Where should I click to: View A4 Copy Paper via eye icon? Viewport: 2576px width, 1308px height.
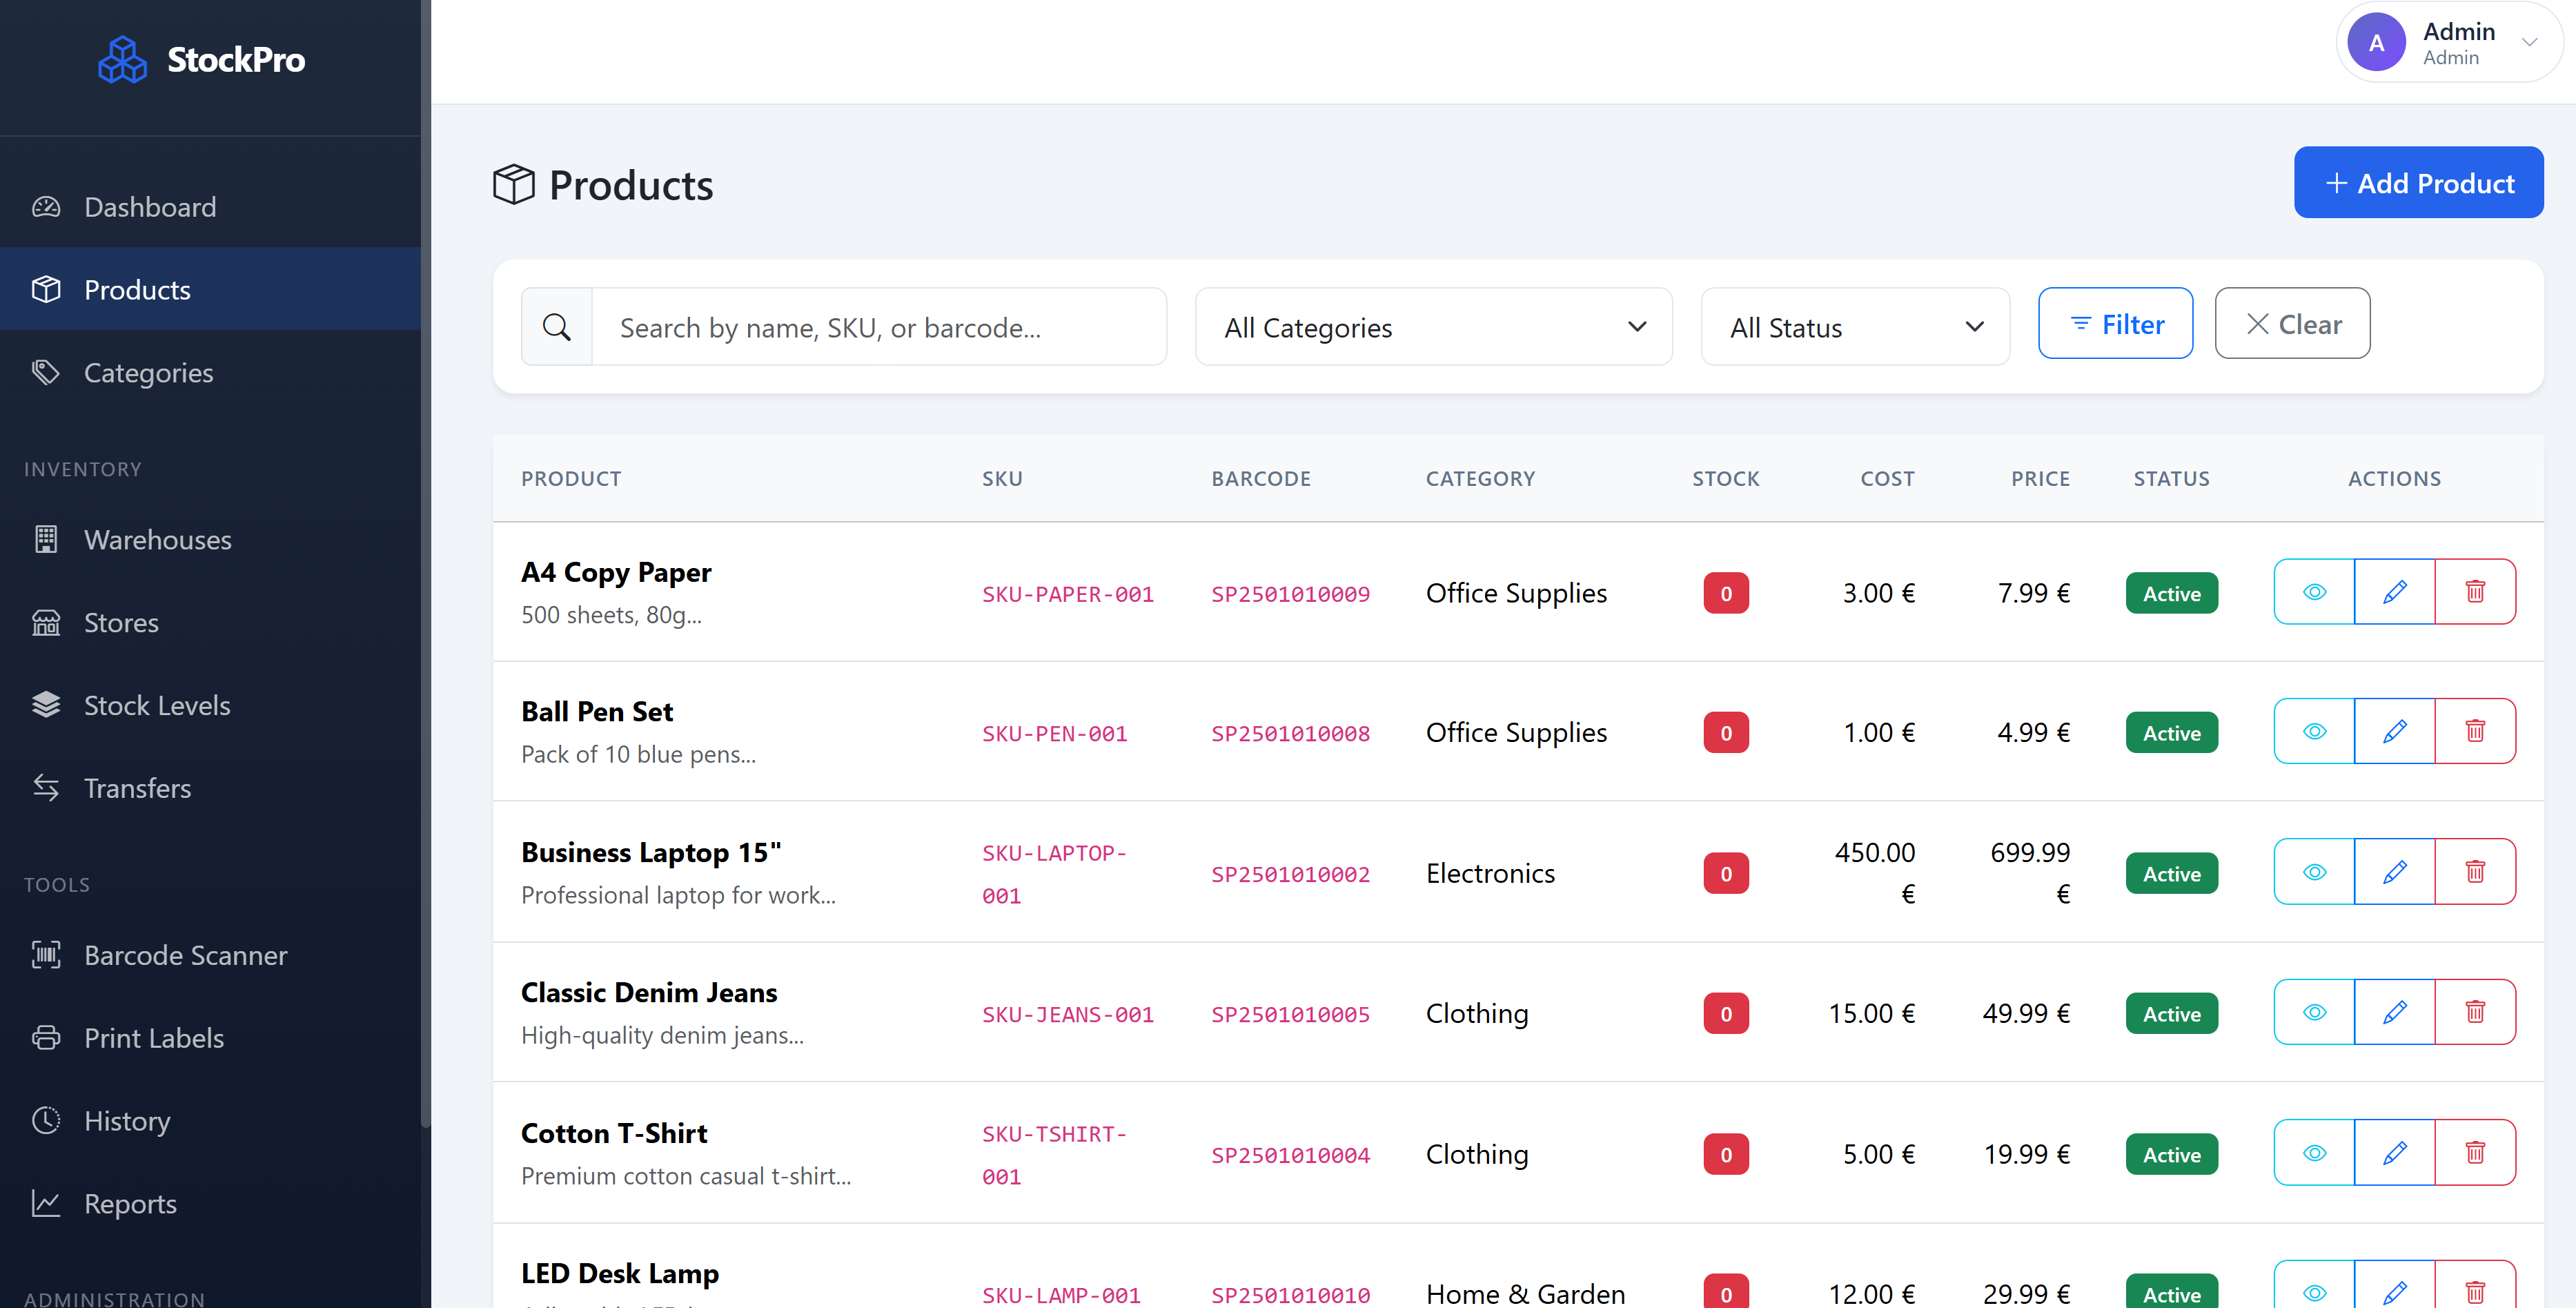[2314, 592]
